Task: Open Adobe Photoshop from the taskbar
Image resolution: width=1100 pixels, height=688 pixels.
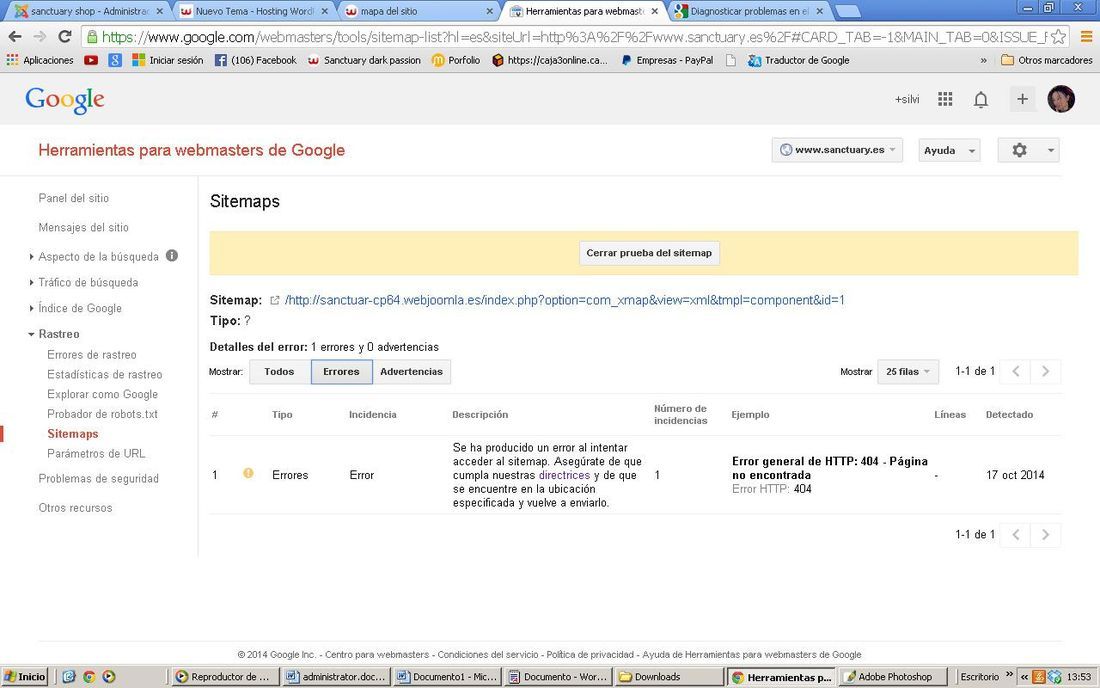Action: [893, 677]
